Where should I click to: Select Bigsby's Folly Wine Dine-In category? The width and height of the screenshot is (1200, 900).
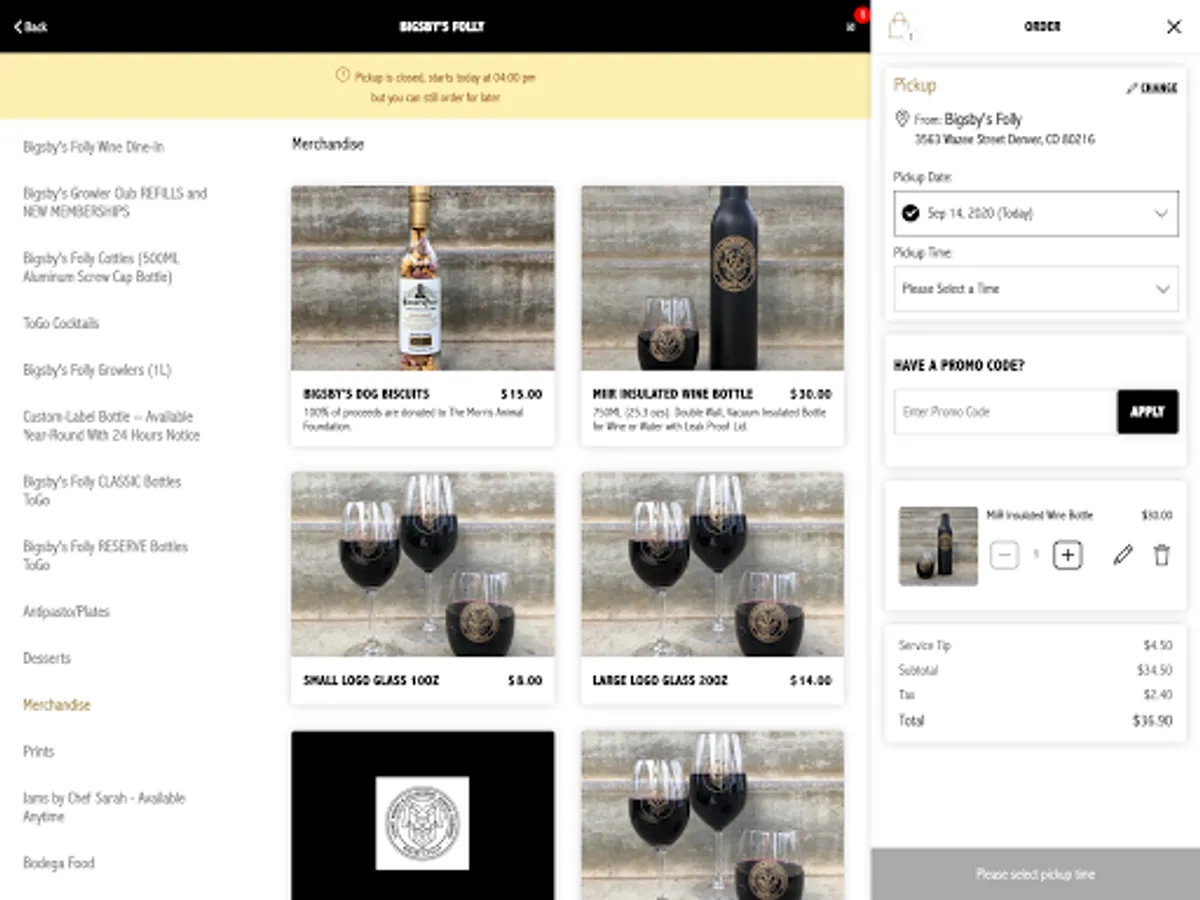pyautogui.click(x=94, y=147)
